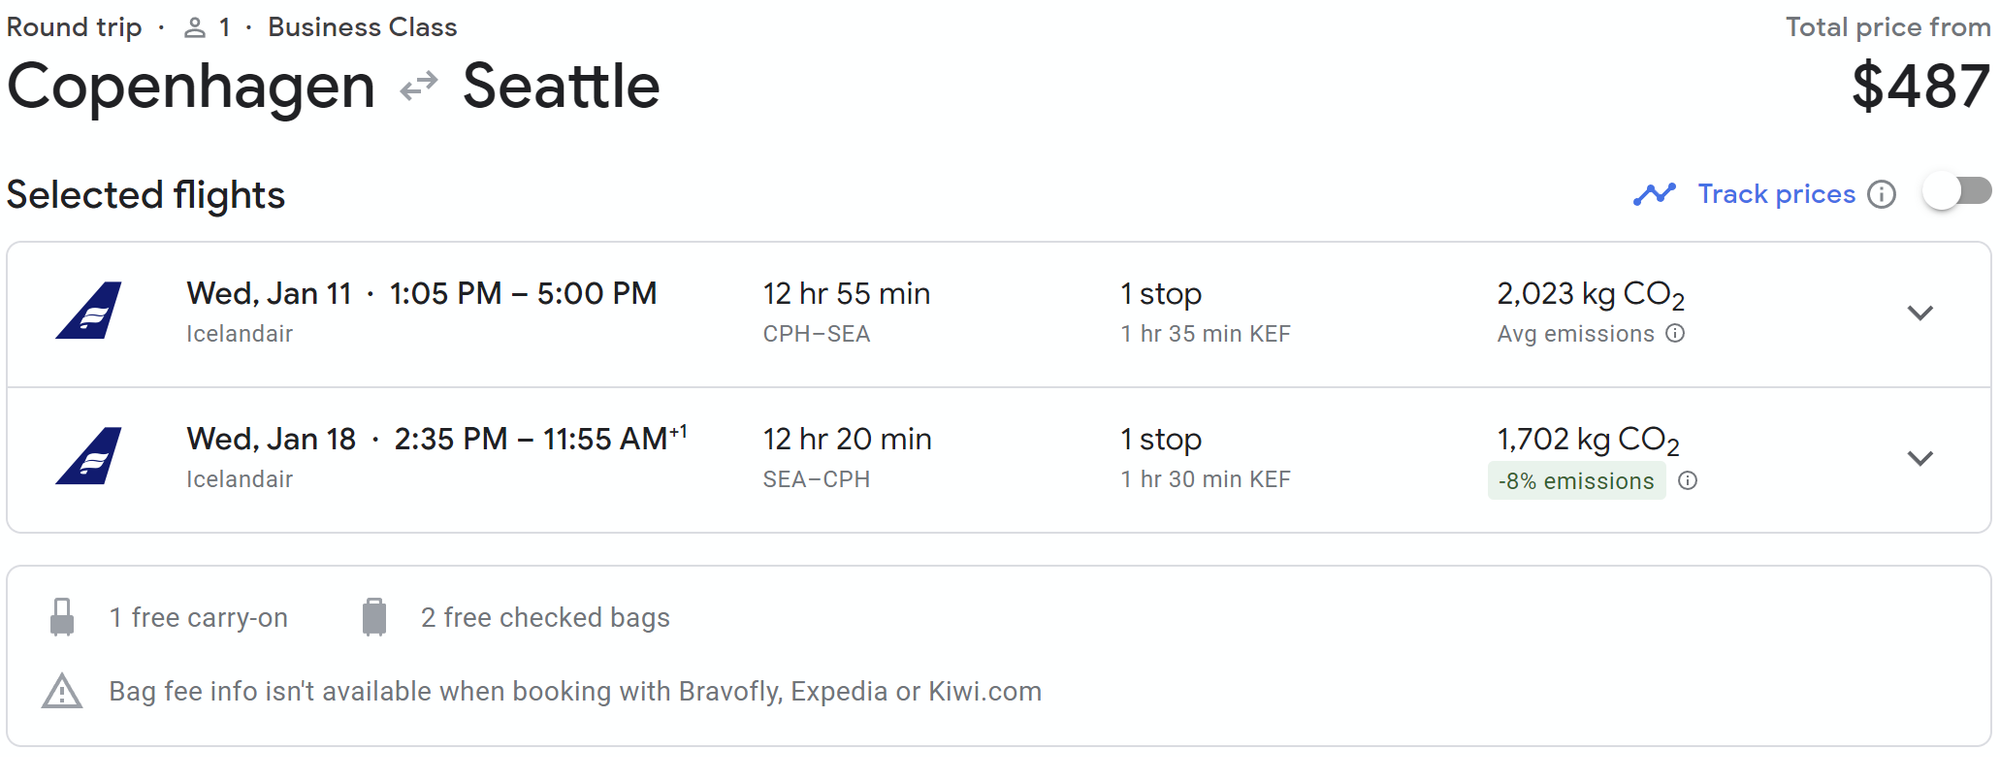The image size is (2000, 757).
Task: Click the -8% emissions green badge
Action: pos(1576,481)
